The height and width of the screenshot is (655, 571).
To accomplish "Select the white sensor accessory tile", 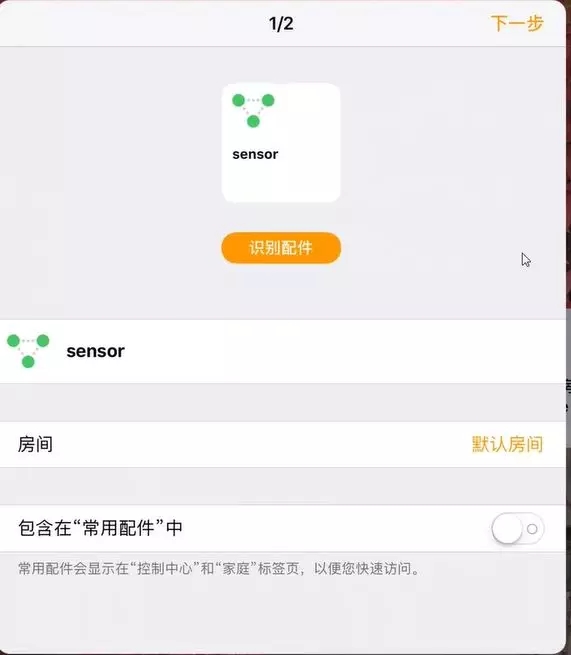I will point(281,143).
